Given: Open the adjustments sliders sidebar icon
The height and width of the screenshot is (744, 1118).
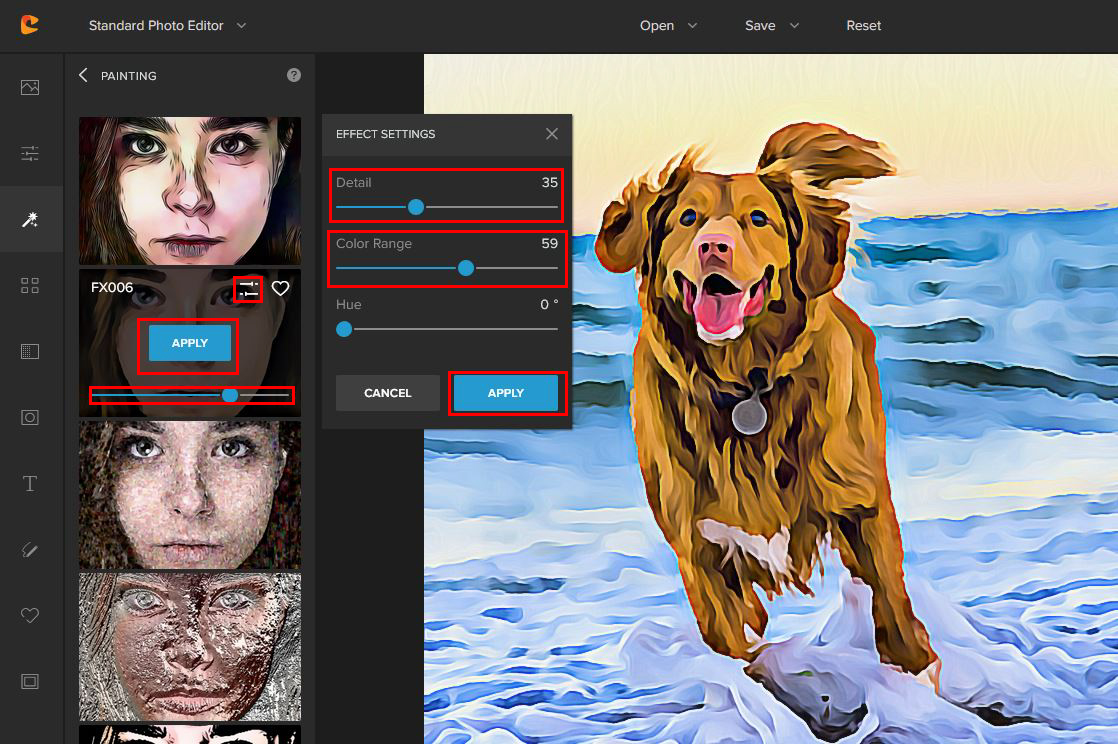Looking at the screenshot, I should pos(30,153).
